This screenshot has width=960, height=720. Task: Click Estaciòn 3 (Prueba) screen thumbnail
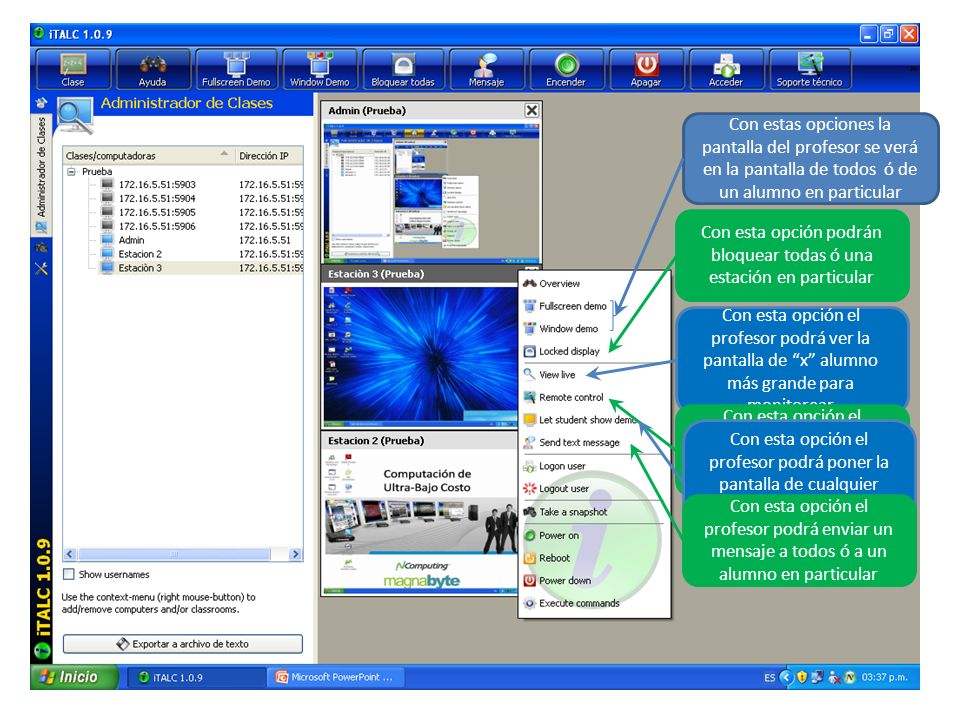(x=420, y=356)
